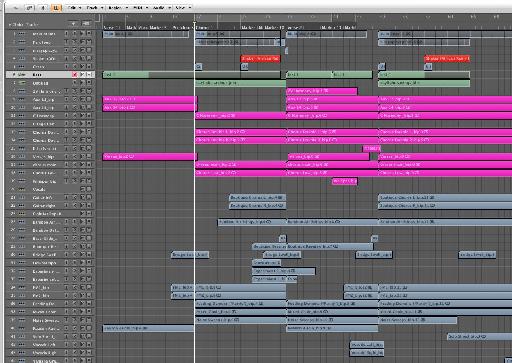Select the Guitar left track name

point(42,198)
